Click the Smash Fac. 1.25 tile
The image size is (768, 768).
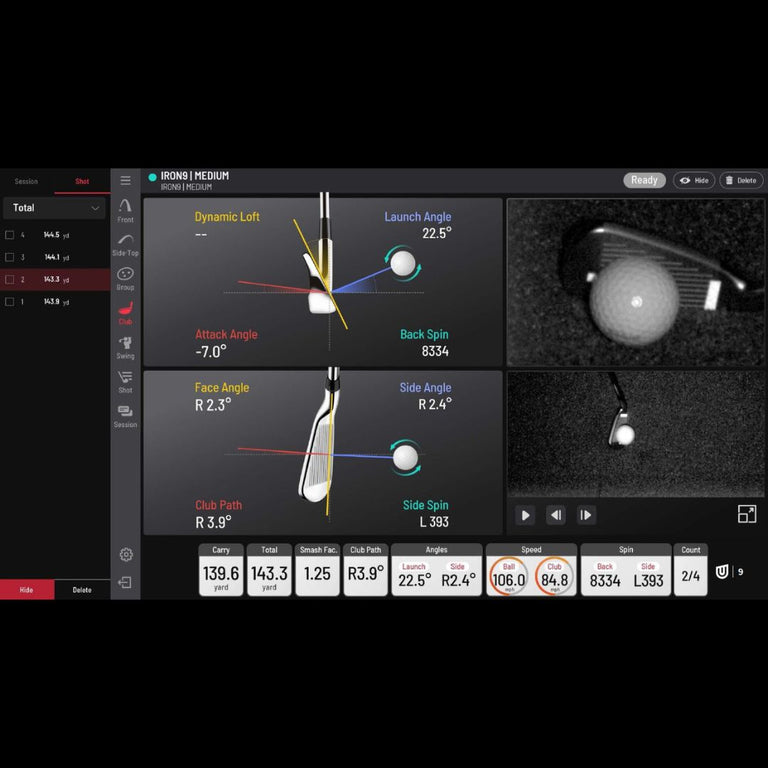pyautogui.click(x=317, y=570)
